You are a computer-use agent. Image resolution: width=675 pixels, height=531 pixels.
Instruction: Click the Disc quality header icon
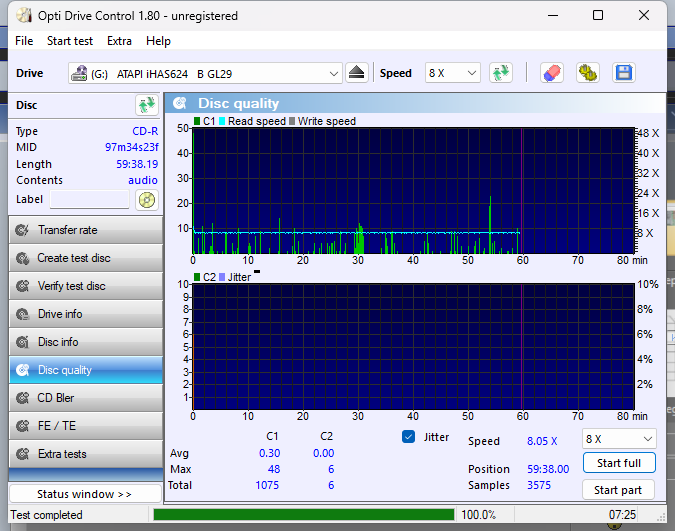tap(180, 103)
